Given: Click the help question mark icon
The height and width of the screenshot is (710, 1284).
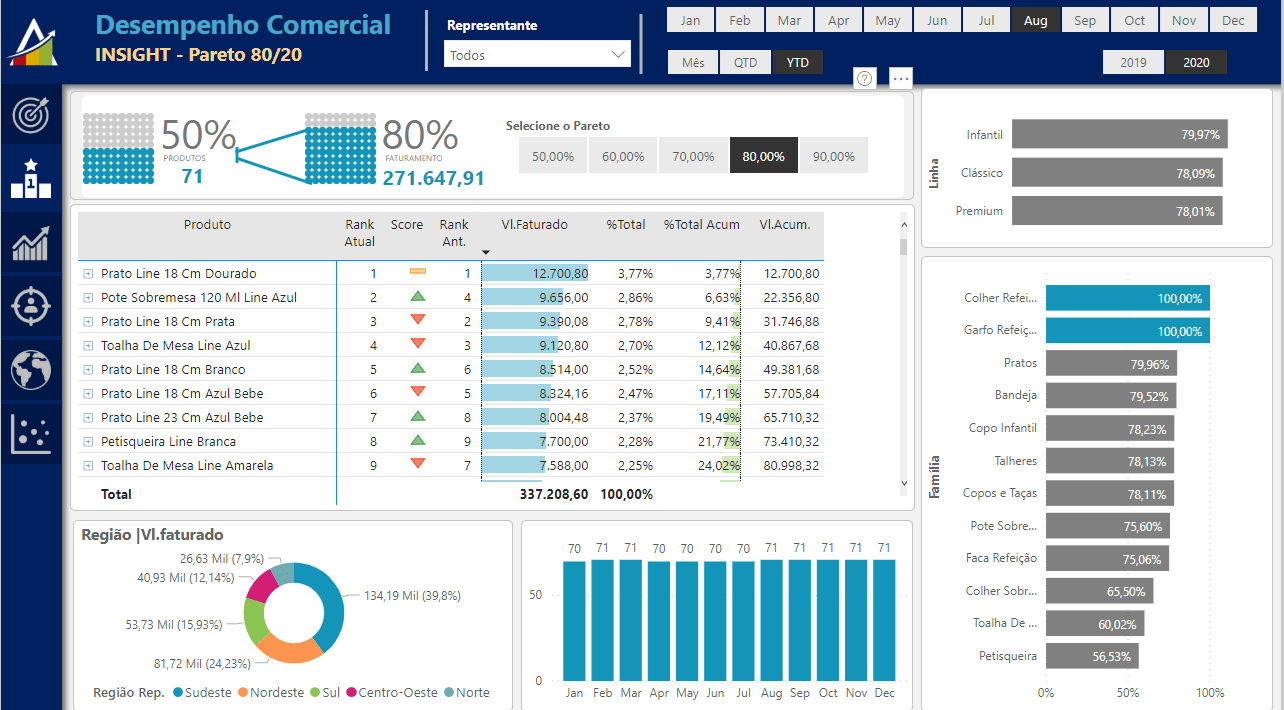Looking at the screenshot, I should pos(866,79).
